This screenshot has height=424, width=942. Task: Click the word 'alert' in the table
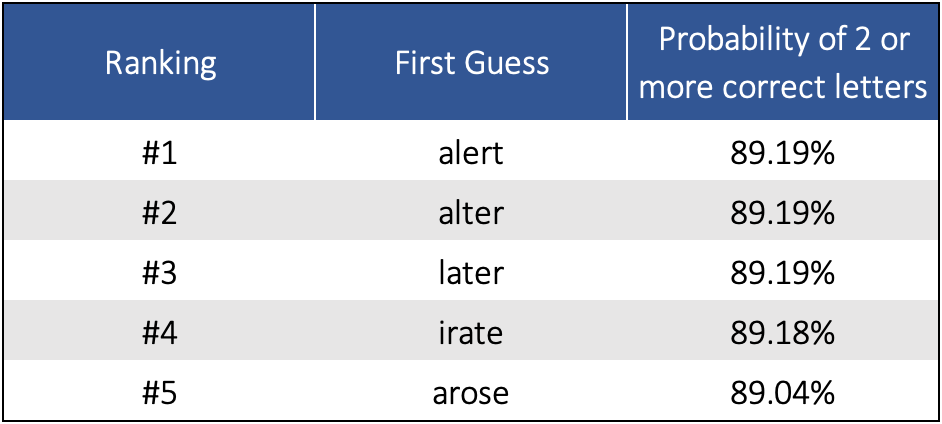point(472,156)
